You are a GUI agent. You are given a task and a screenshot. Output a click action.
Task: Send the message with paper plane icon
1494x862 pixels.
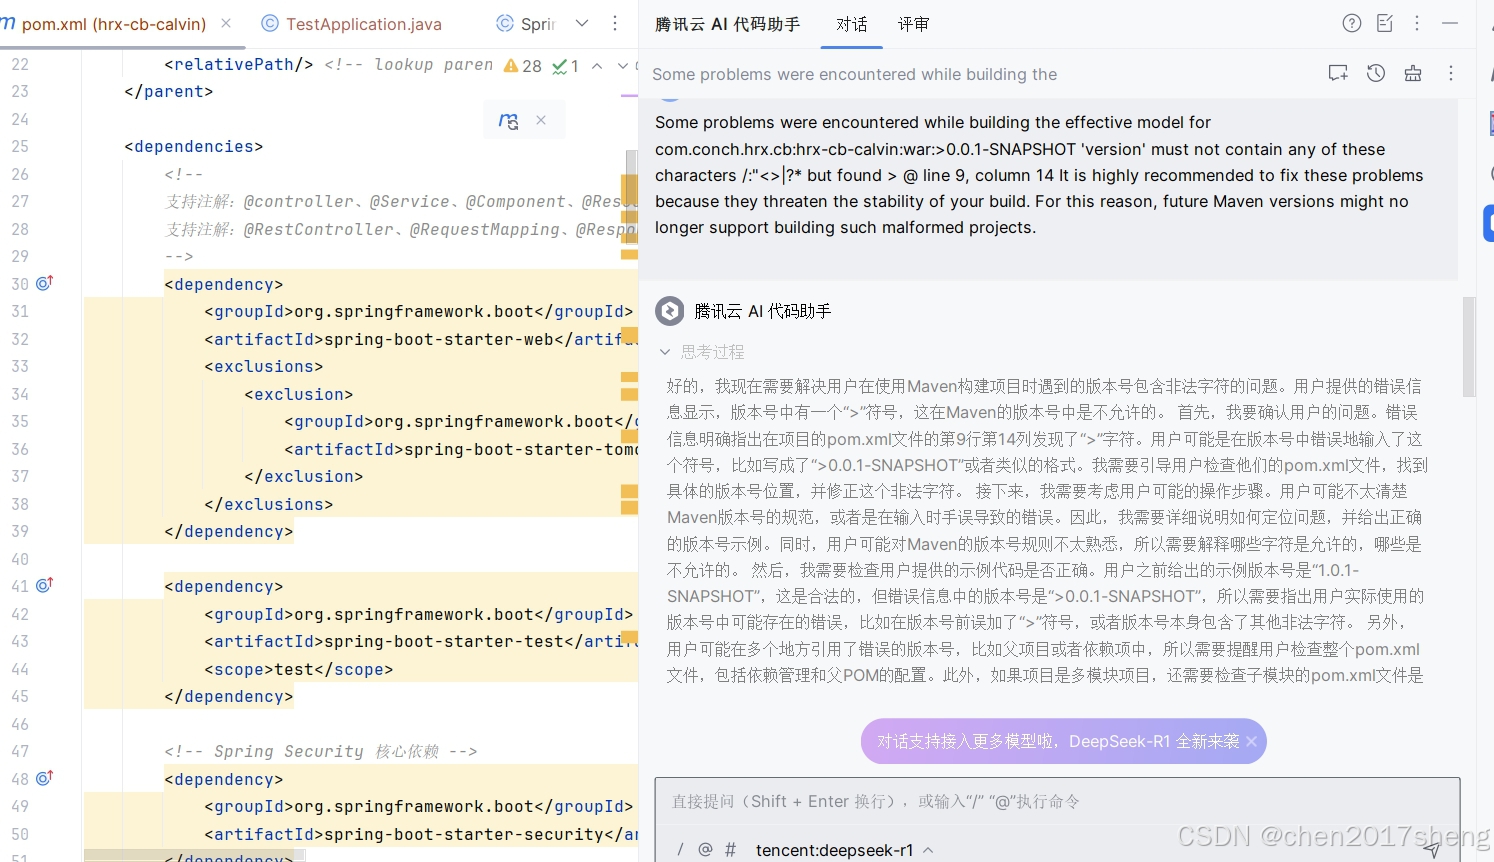tap(1432, 849)
